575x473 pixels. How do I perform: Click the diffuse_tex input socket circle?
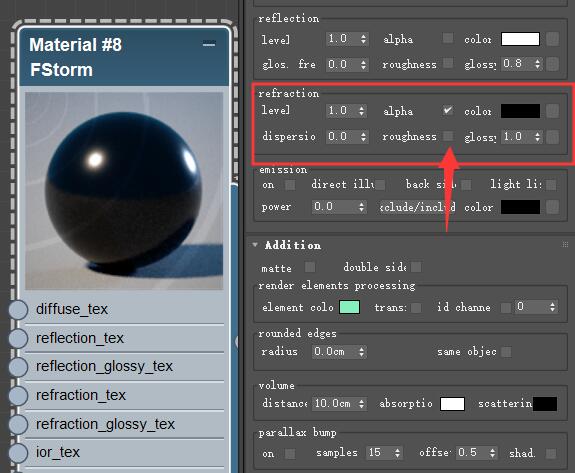pyautogui.click(x=18, y=309)
